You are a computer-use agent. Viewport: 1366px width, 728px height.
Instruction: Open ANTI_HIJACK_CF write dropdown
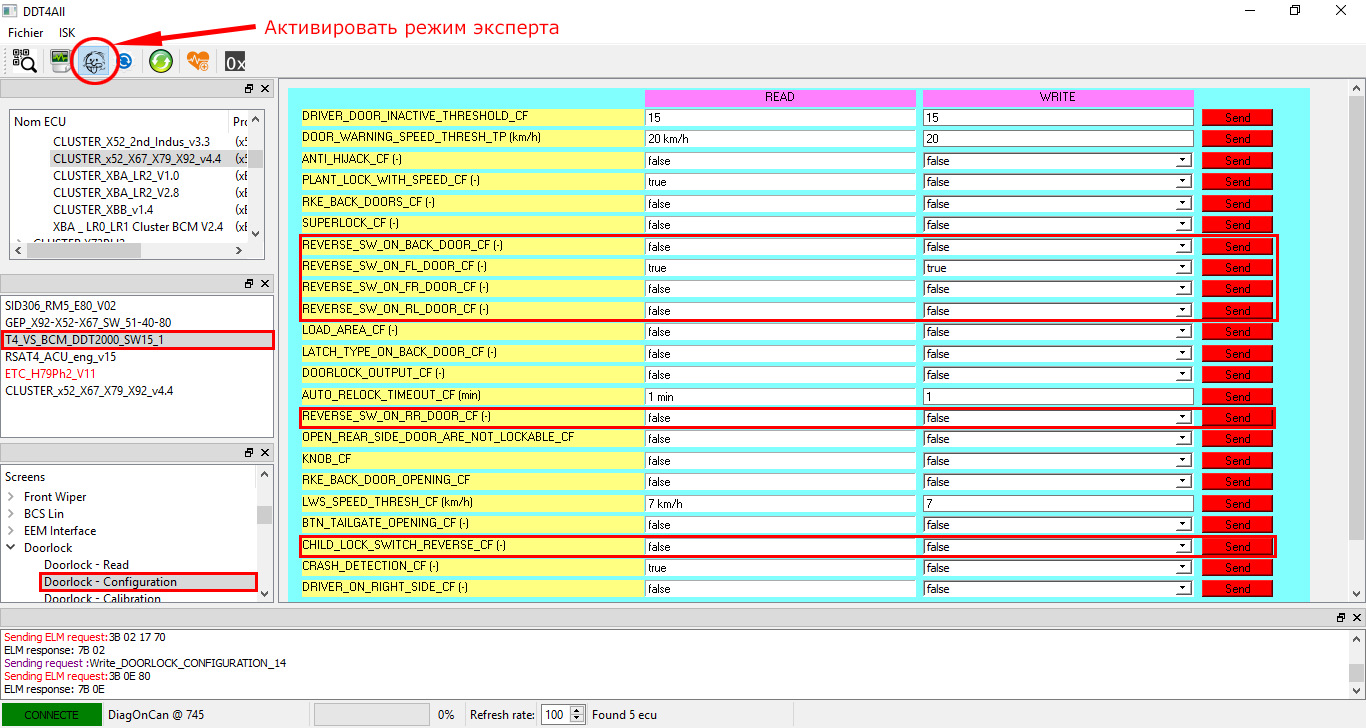(1183, 161)
